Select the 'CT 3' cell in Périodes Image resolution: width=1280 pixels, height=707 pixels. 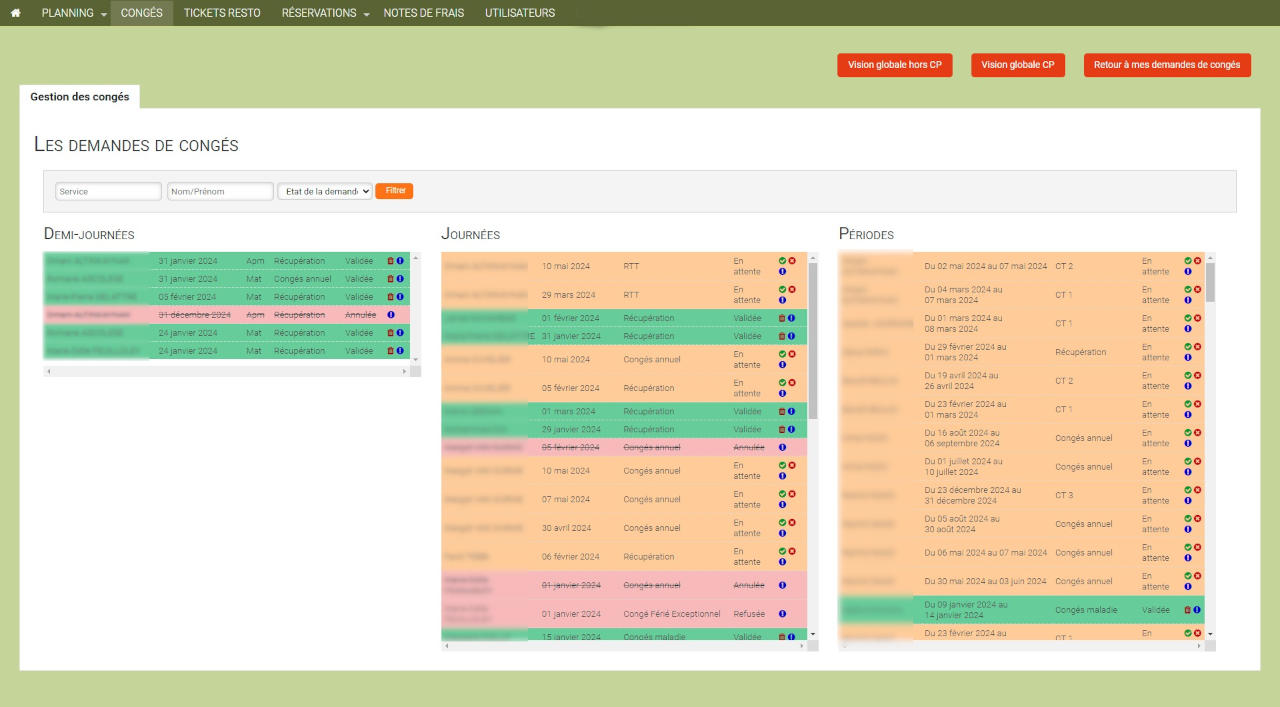coord(1064,495)
